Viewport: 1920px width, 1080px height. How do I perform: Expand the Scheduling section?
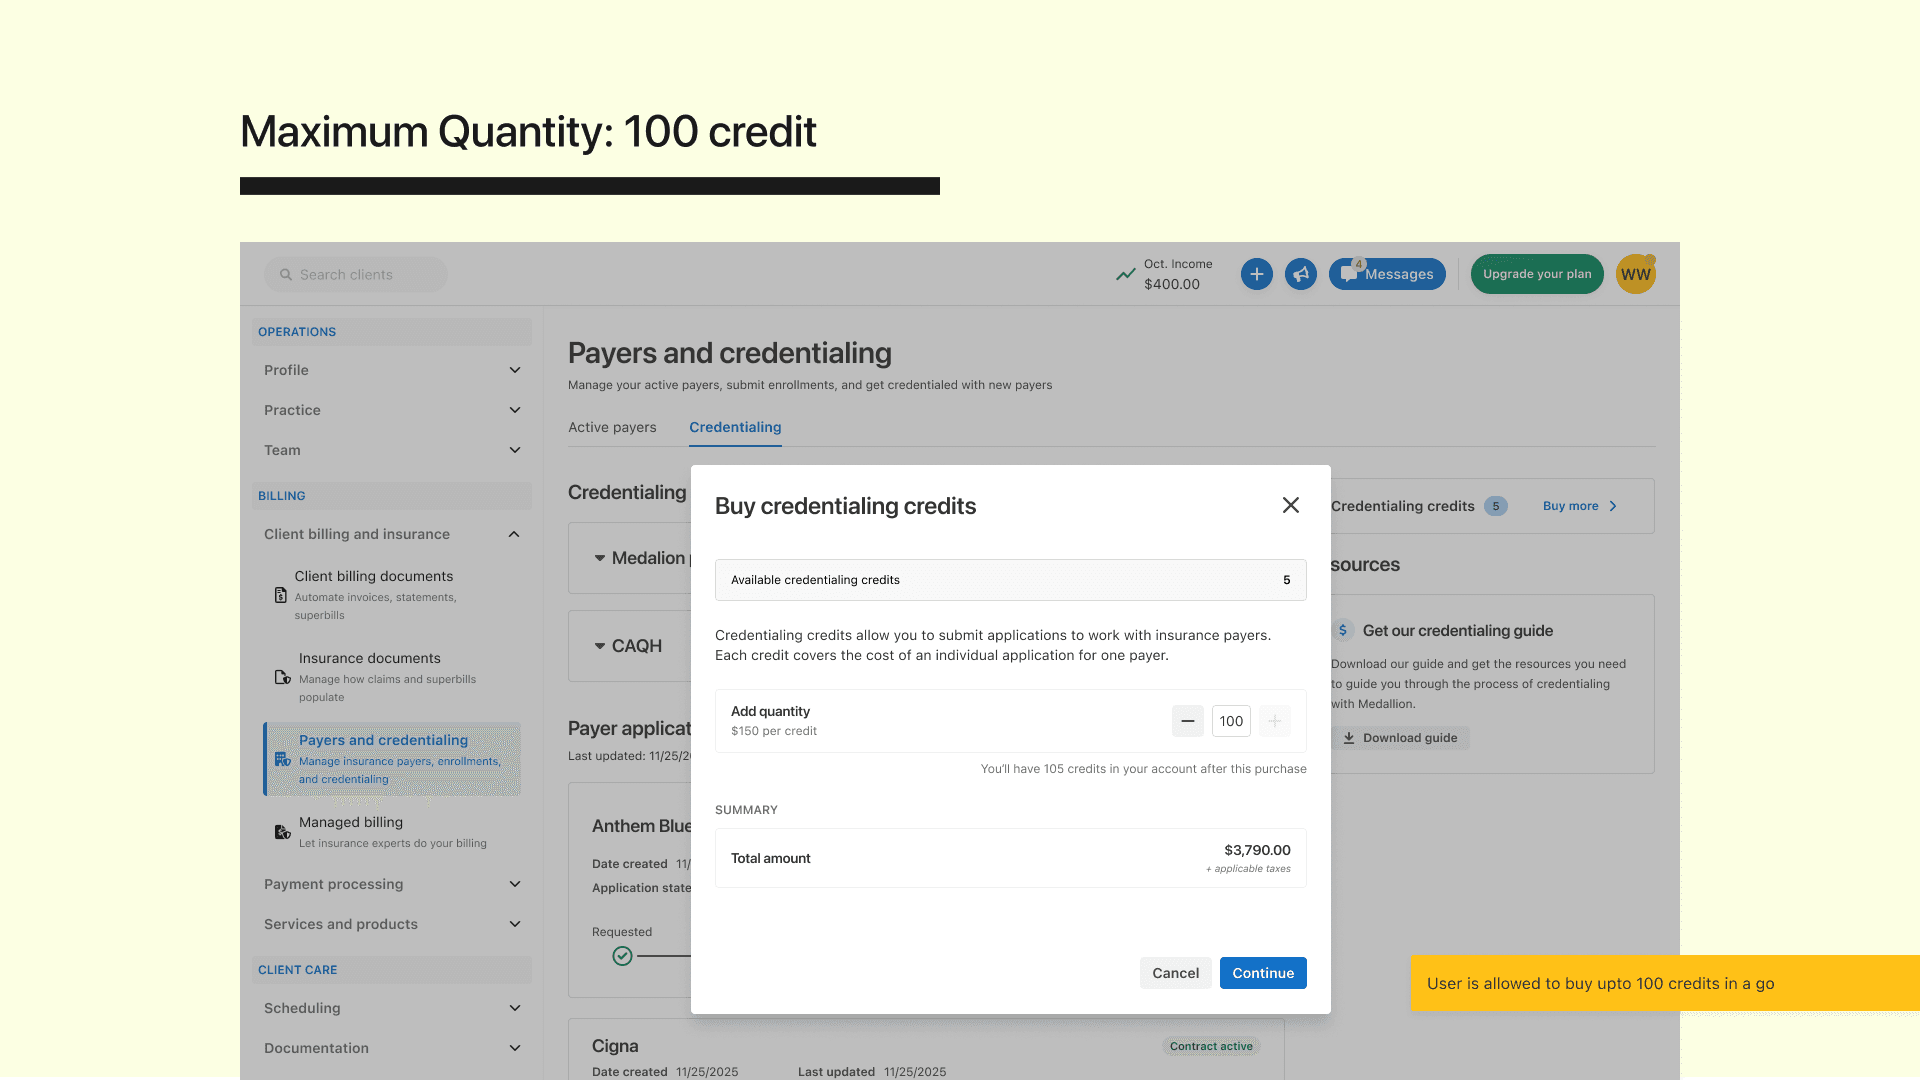pyautogui.click(x=392, y=1008)
